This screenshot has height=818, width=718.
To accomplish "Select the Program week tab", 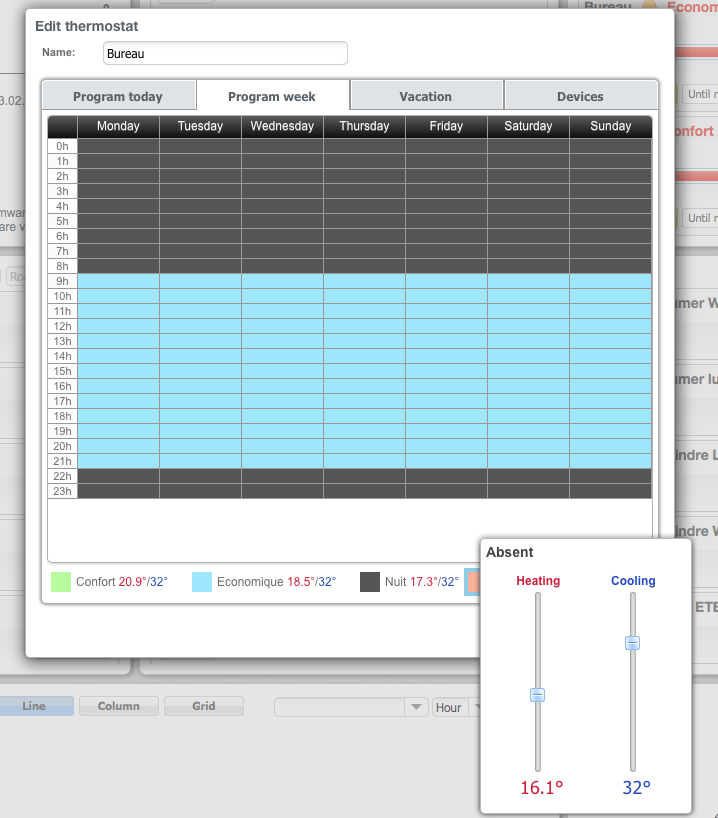I will [x=272, y=96].
